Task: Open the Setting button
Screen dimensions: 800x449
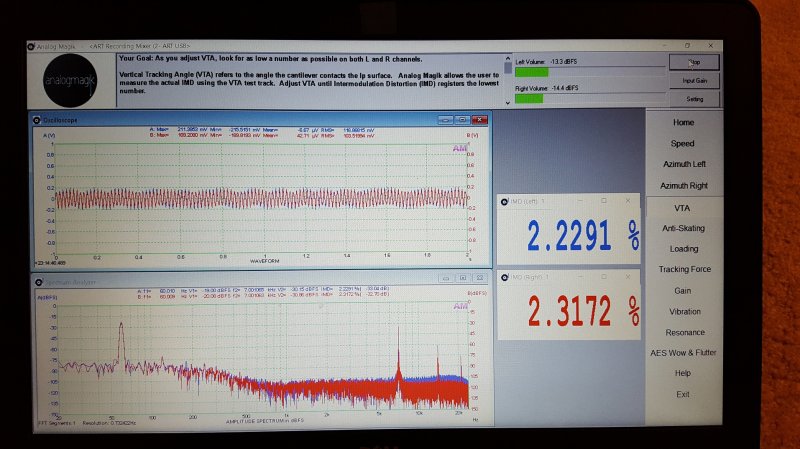Action: click(x=694, y=99)
